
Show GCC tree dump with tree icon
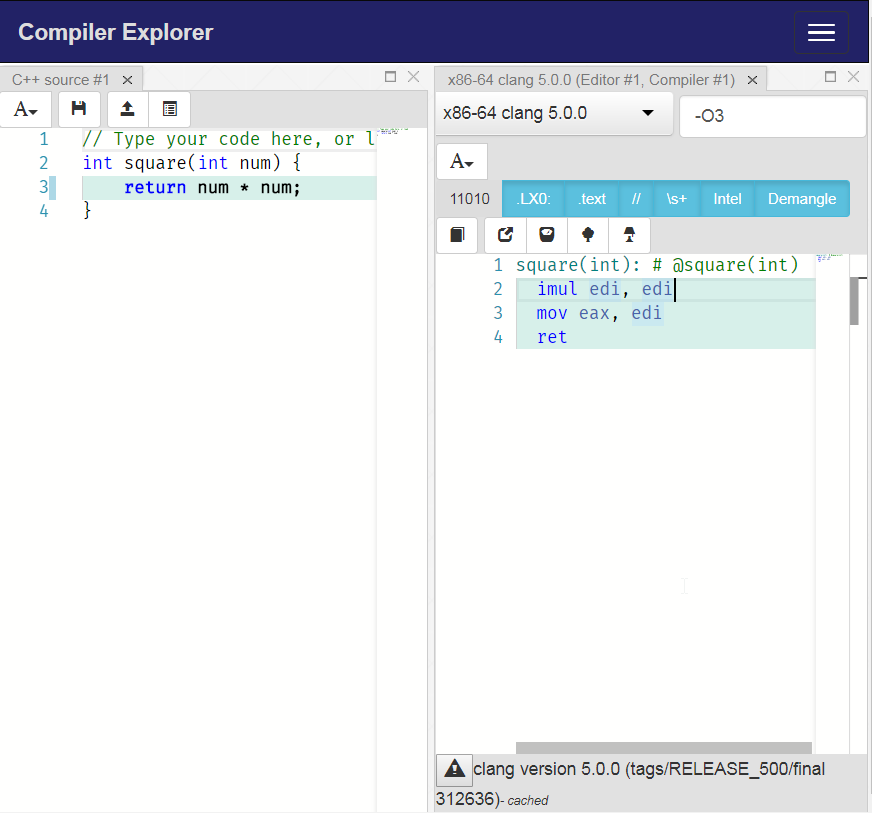tap(588, 235)
